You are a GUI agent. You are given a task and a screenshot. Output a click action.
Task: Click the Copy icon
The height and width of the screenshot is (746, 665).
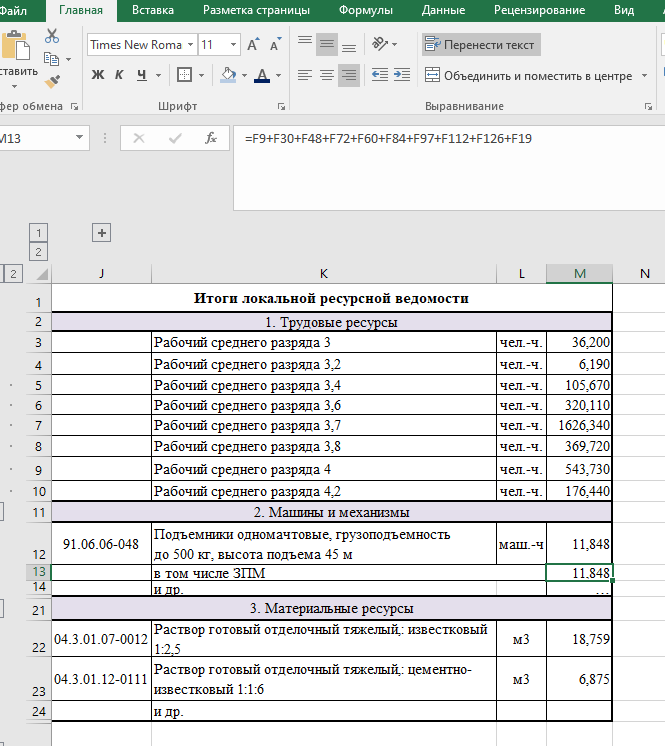click(x=51, y=59)
